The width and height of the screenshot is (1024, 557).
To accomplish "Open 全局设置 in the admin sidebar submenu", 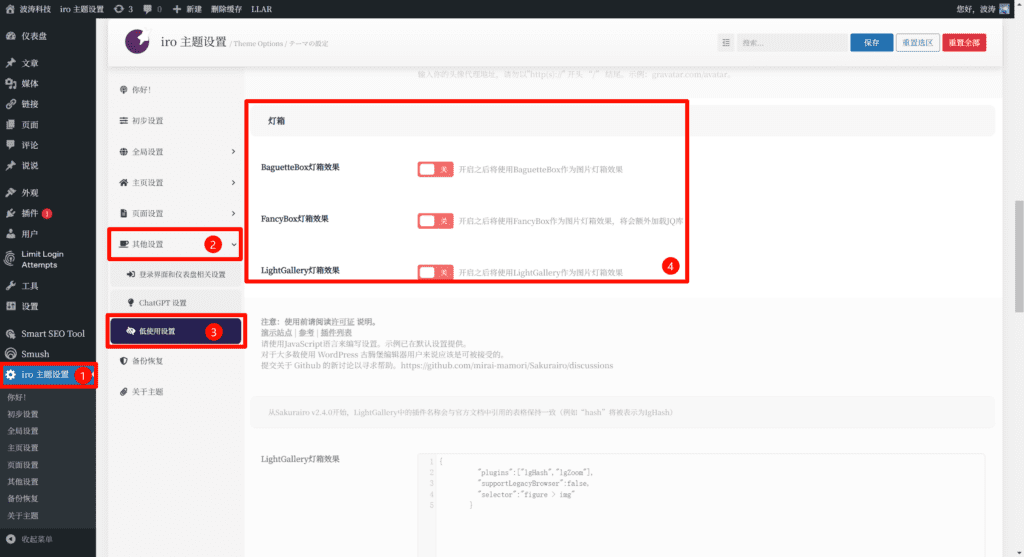I will click(23, 431).
